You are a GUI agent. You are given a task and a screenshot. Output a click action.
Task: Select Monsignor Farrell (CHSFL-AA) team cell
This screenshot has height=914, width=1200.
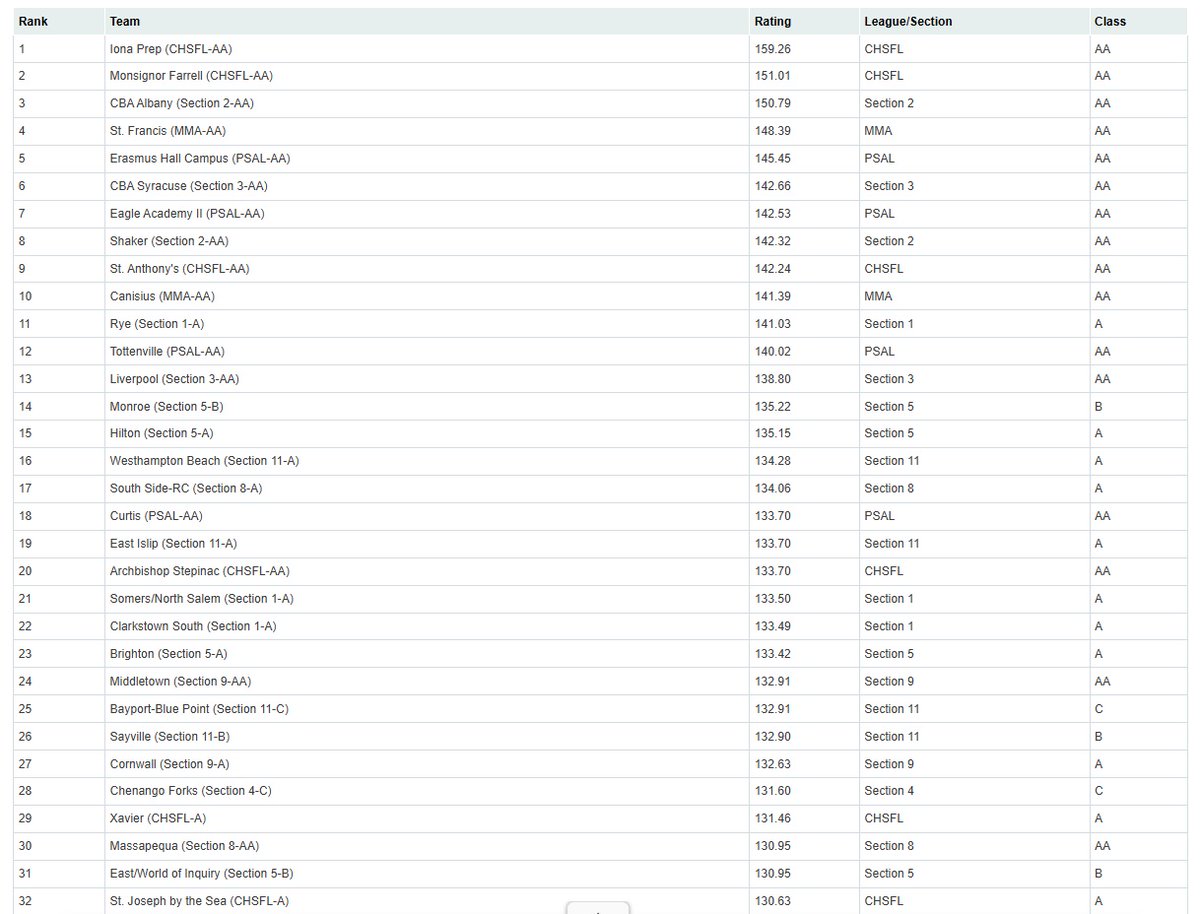pyautogui.click(x=191, y=76)
